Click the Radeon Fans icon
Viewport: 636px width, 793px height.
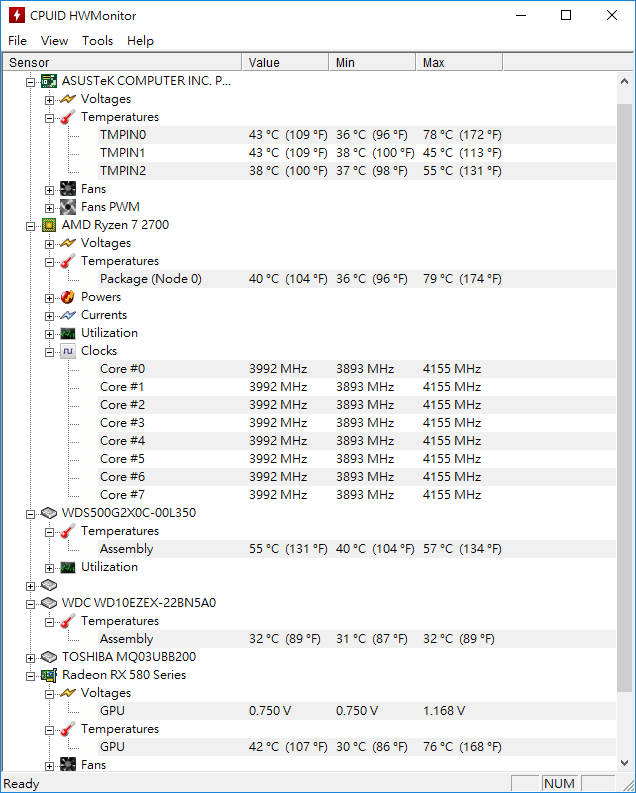click(68, 765)
